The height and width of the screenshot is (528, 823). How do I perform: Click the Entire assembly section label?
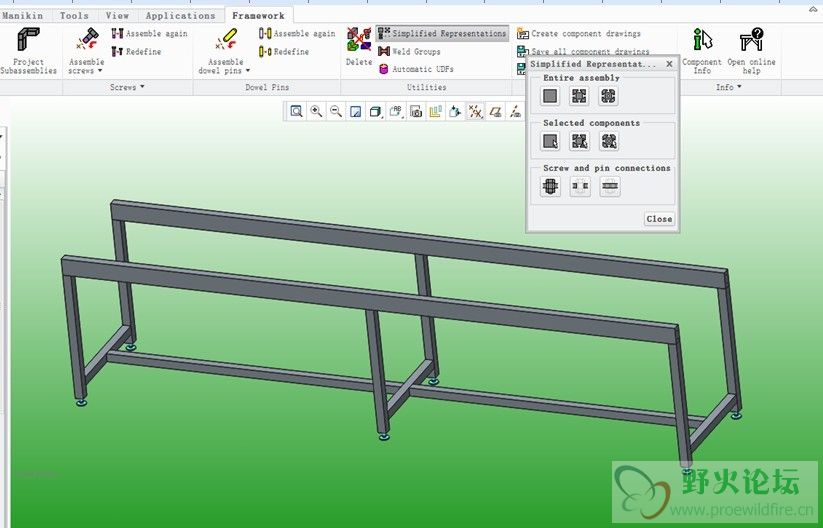(582, 78)
